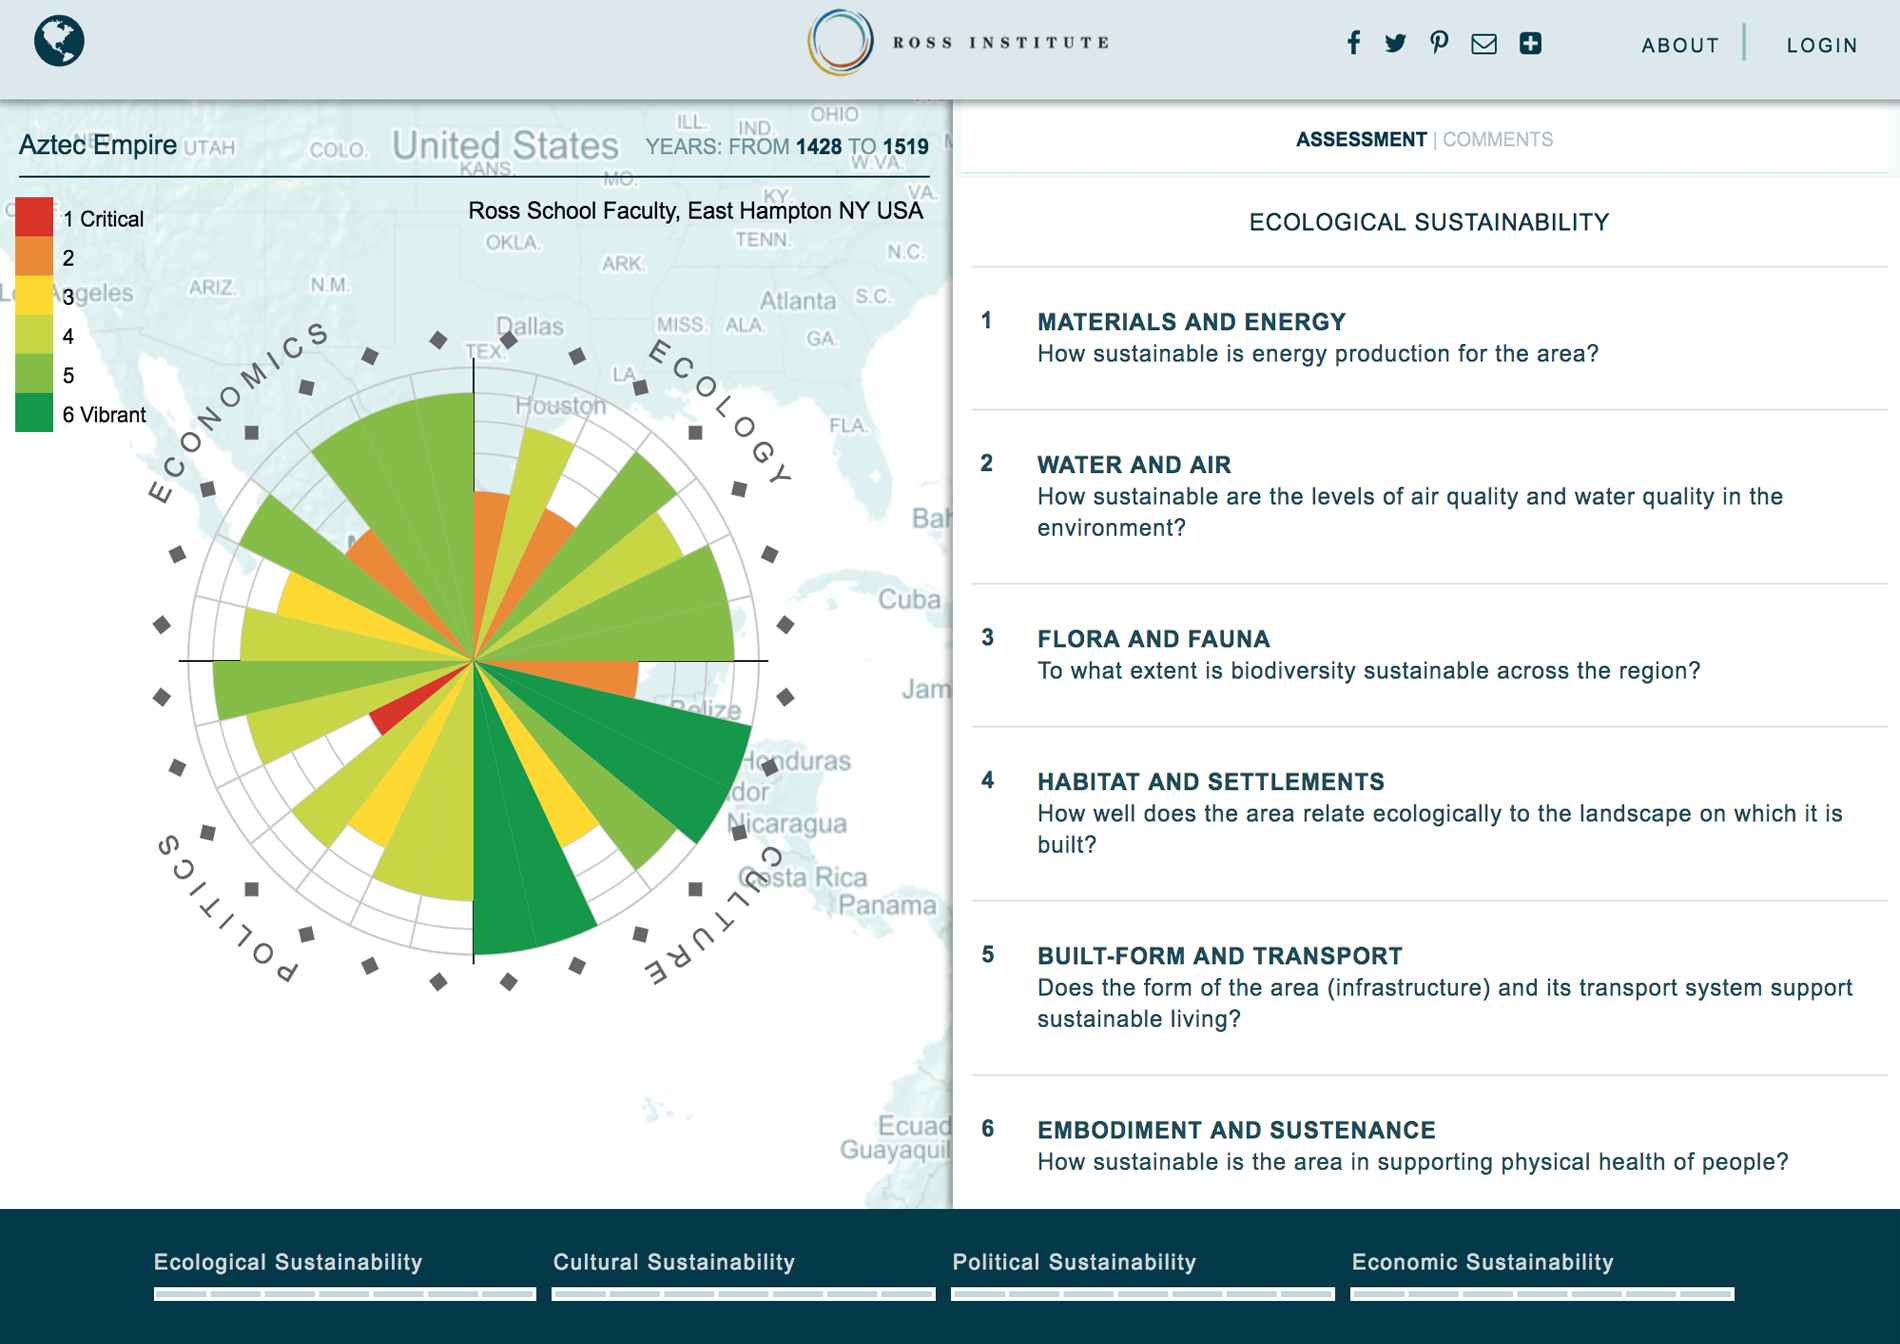
Task: Click the Cultural Sustainability progress bar
Action: 743,1294
